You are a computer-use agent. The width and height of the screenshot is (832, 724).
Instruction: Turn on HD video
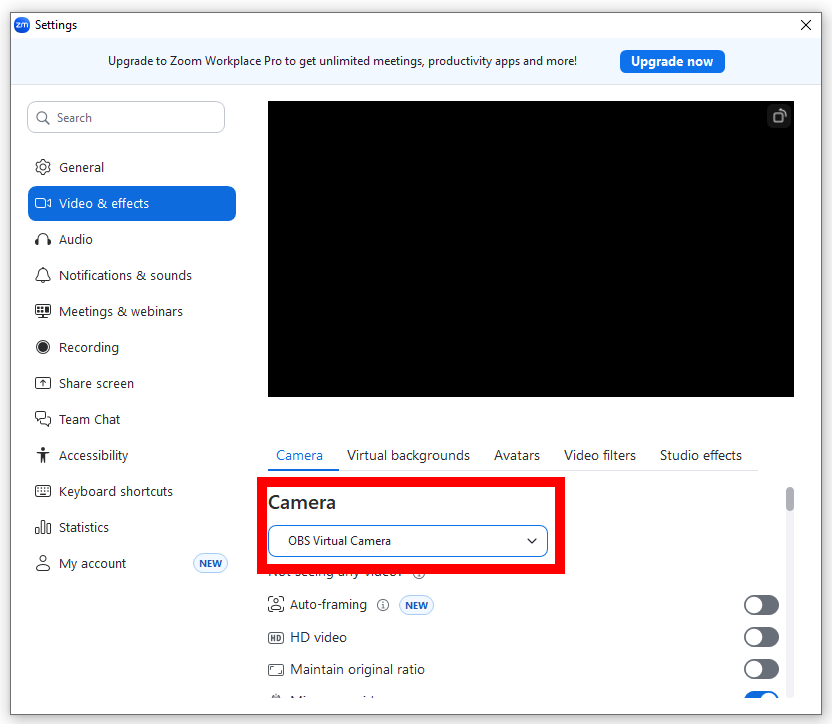point(761,637)
